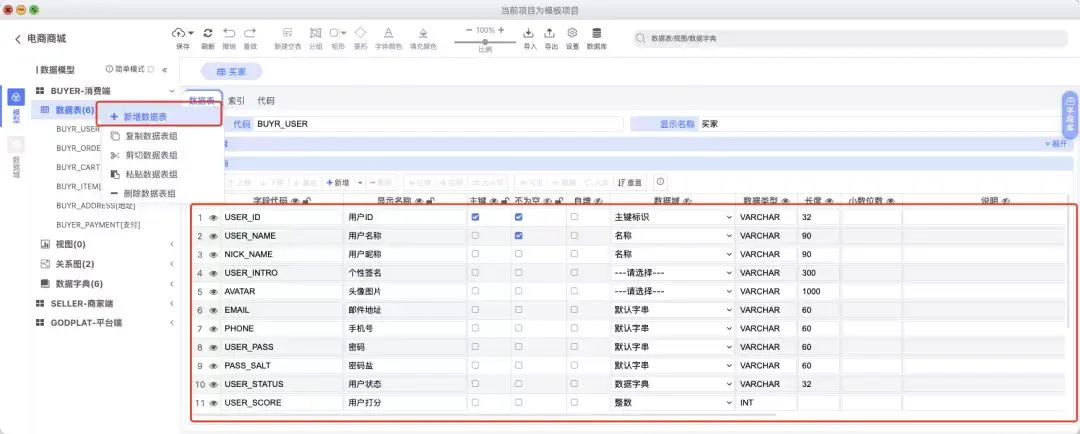Viewport: 1080px width, 434px height.
Task: Check 自增 checkbox for USER_SCORE row
Action: click(574, 402)
